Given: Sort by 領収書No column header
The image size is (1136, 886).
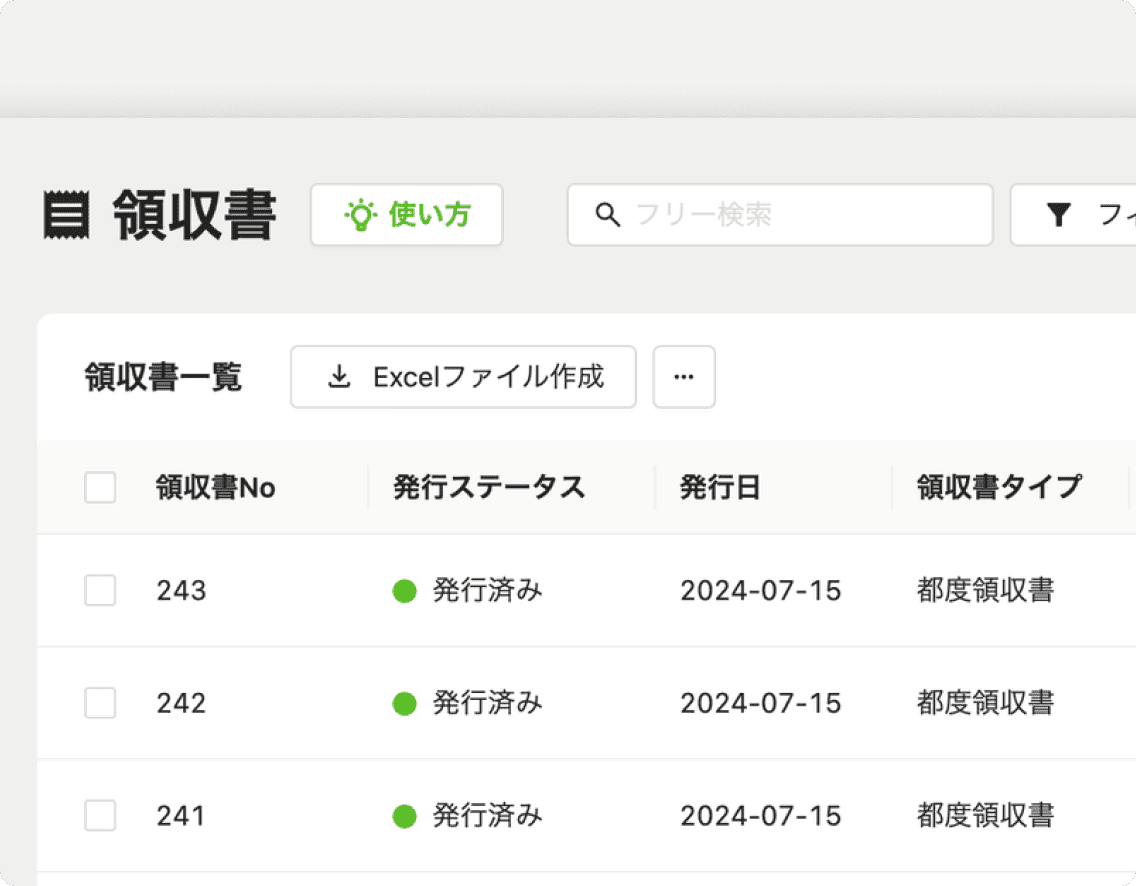Looking at the screenshot, I should point(216,488).
